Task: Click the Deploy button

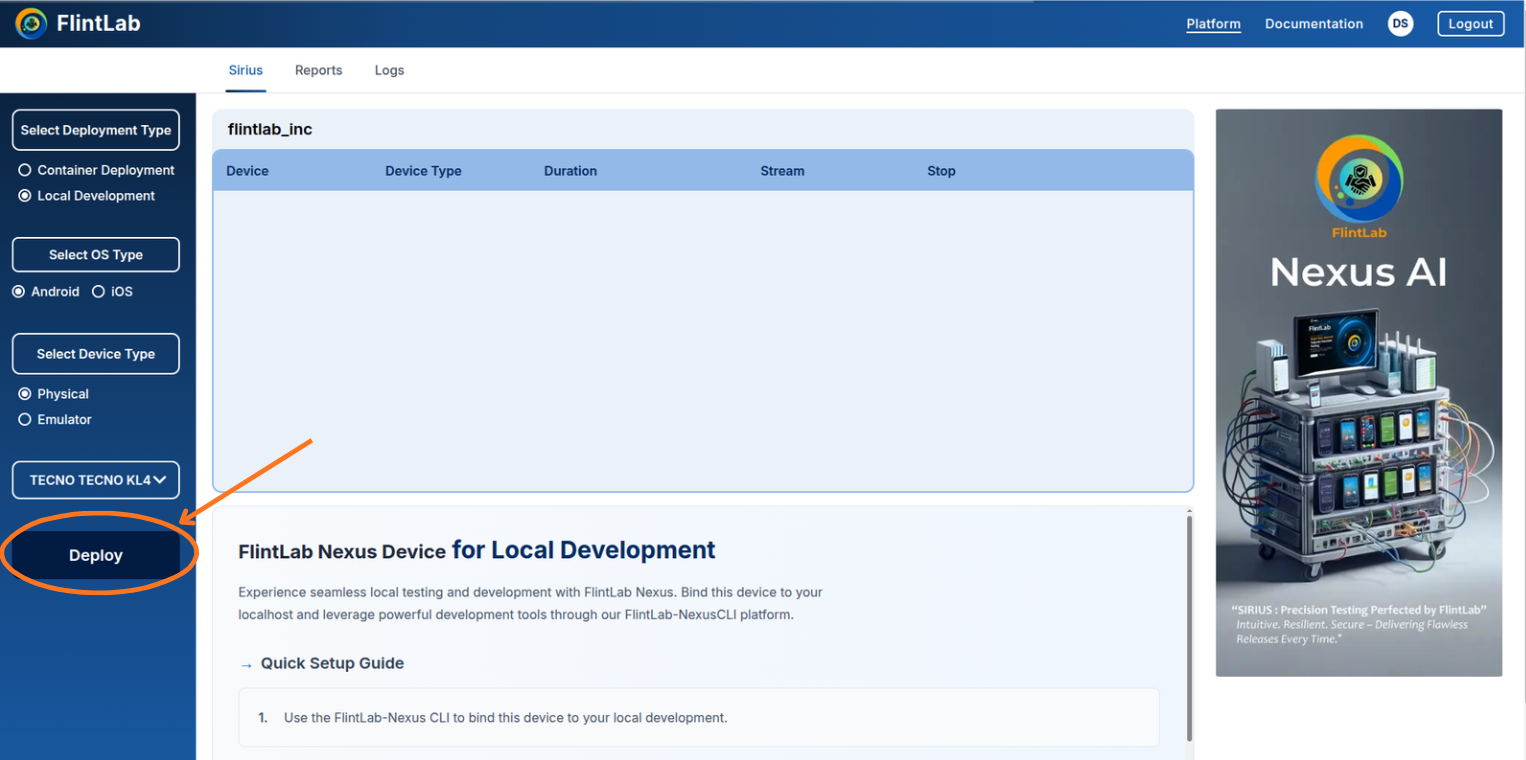Action: coord(96,555)
